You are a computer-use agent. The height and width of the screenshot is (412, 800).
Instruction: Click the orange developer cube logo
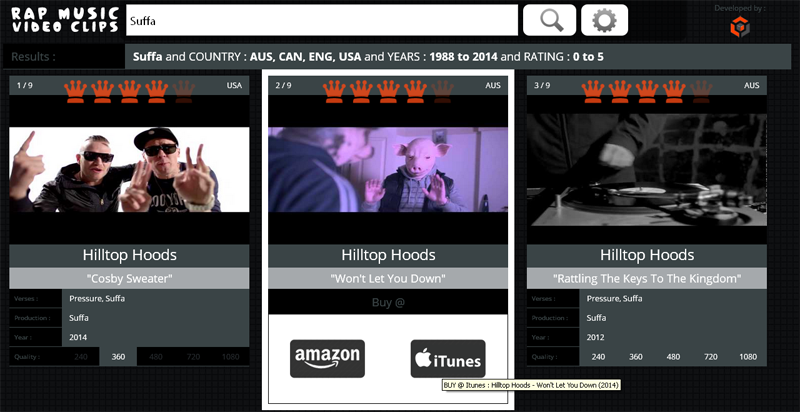point(740,27)
